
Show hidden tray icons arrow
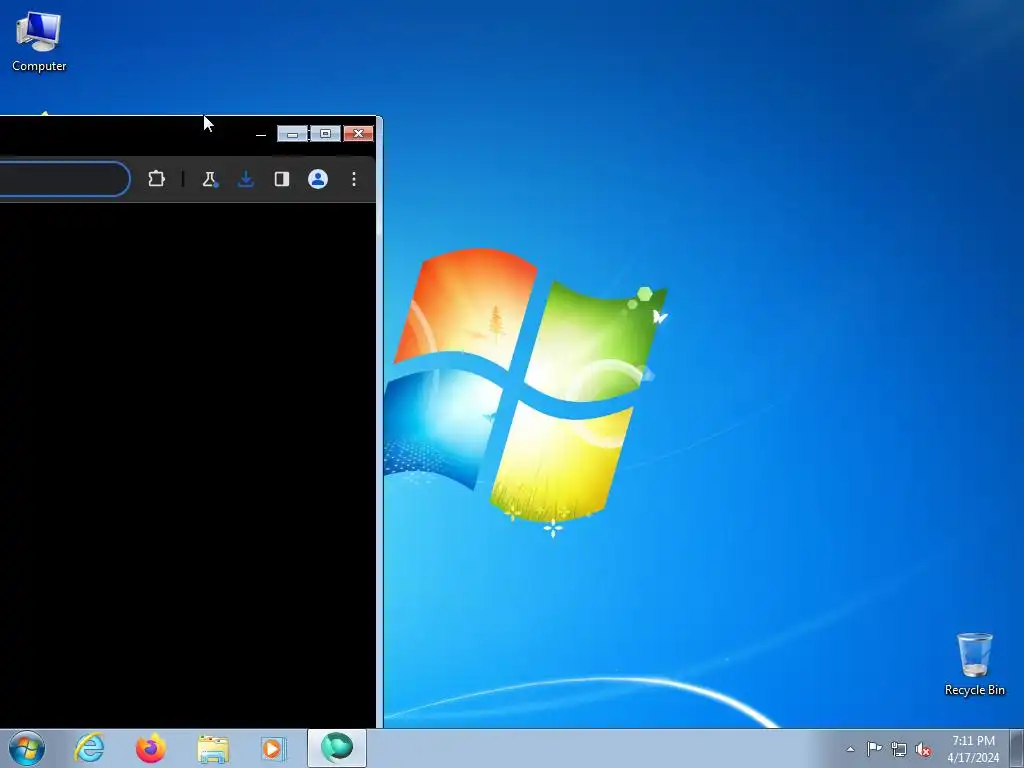(850, 749)
